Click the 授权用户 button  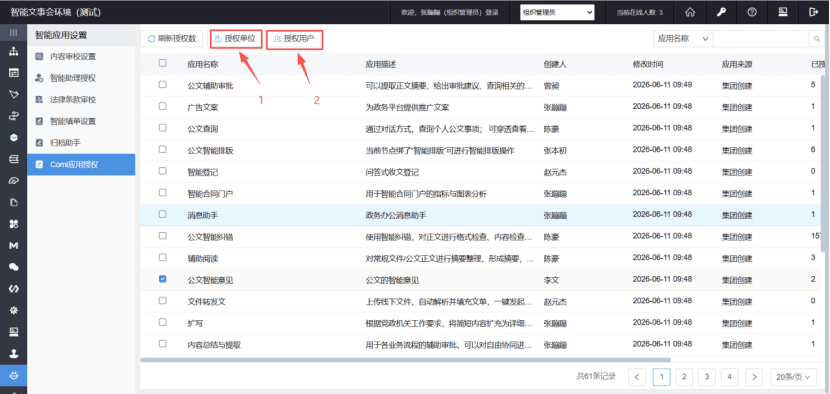295,39
